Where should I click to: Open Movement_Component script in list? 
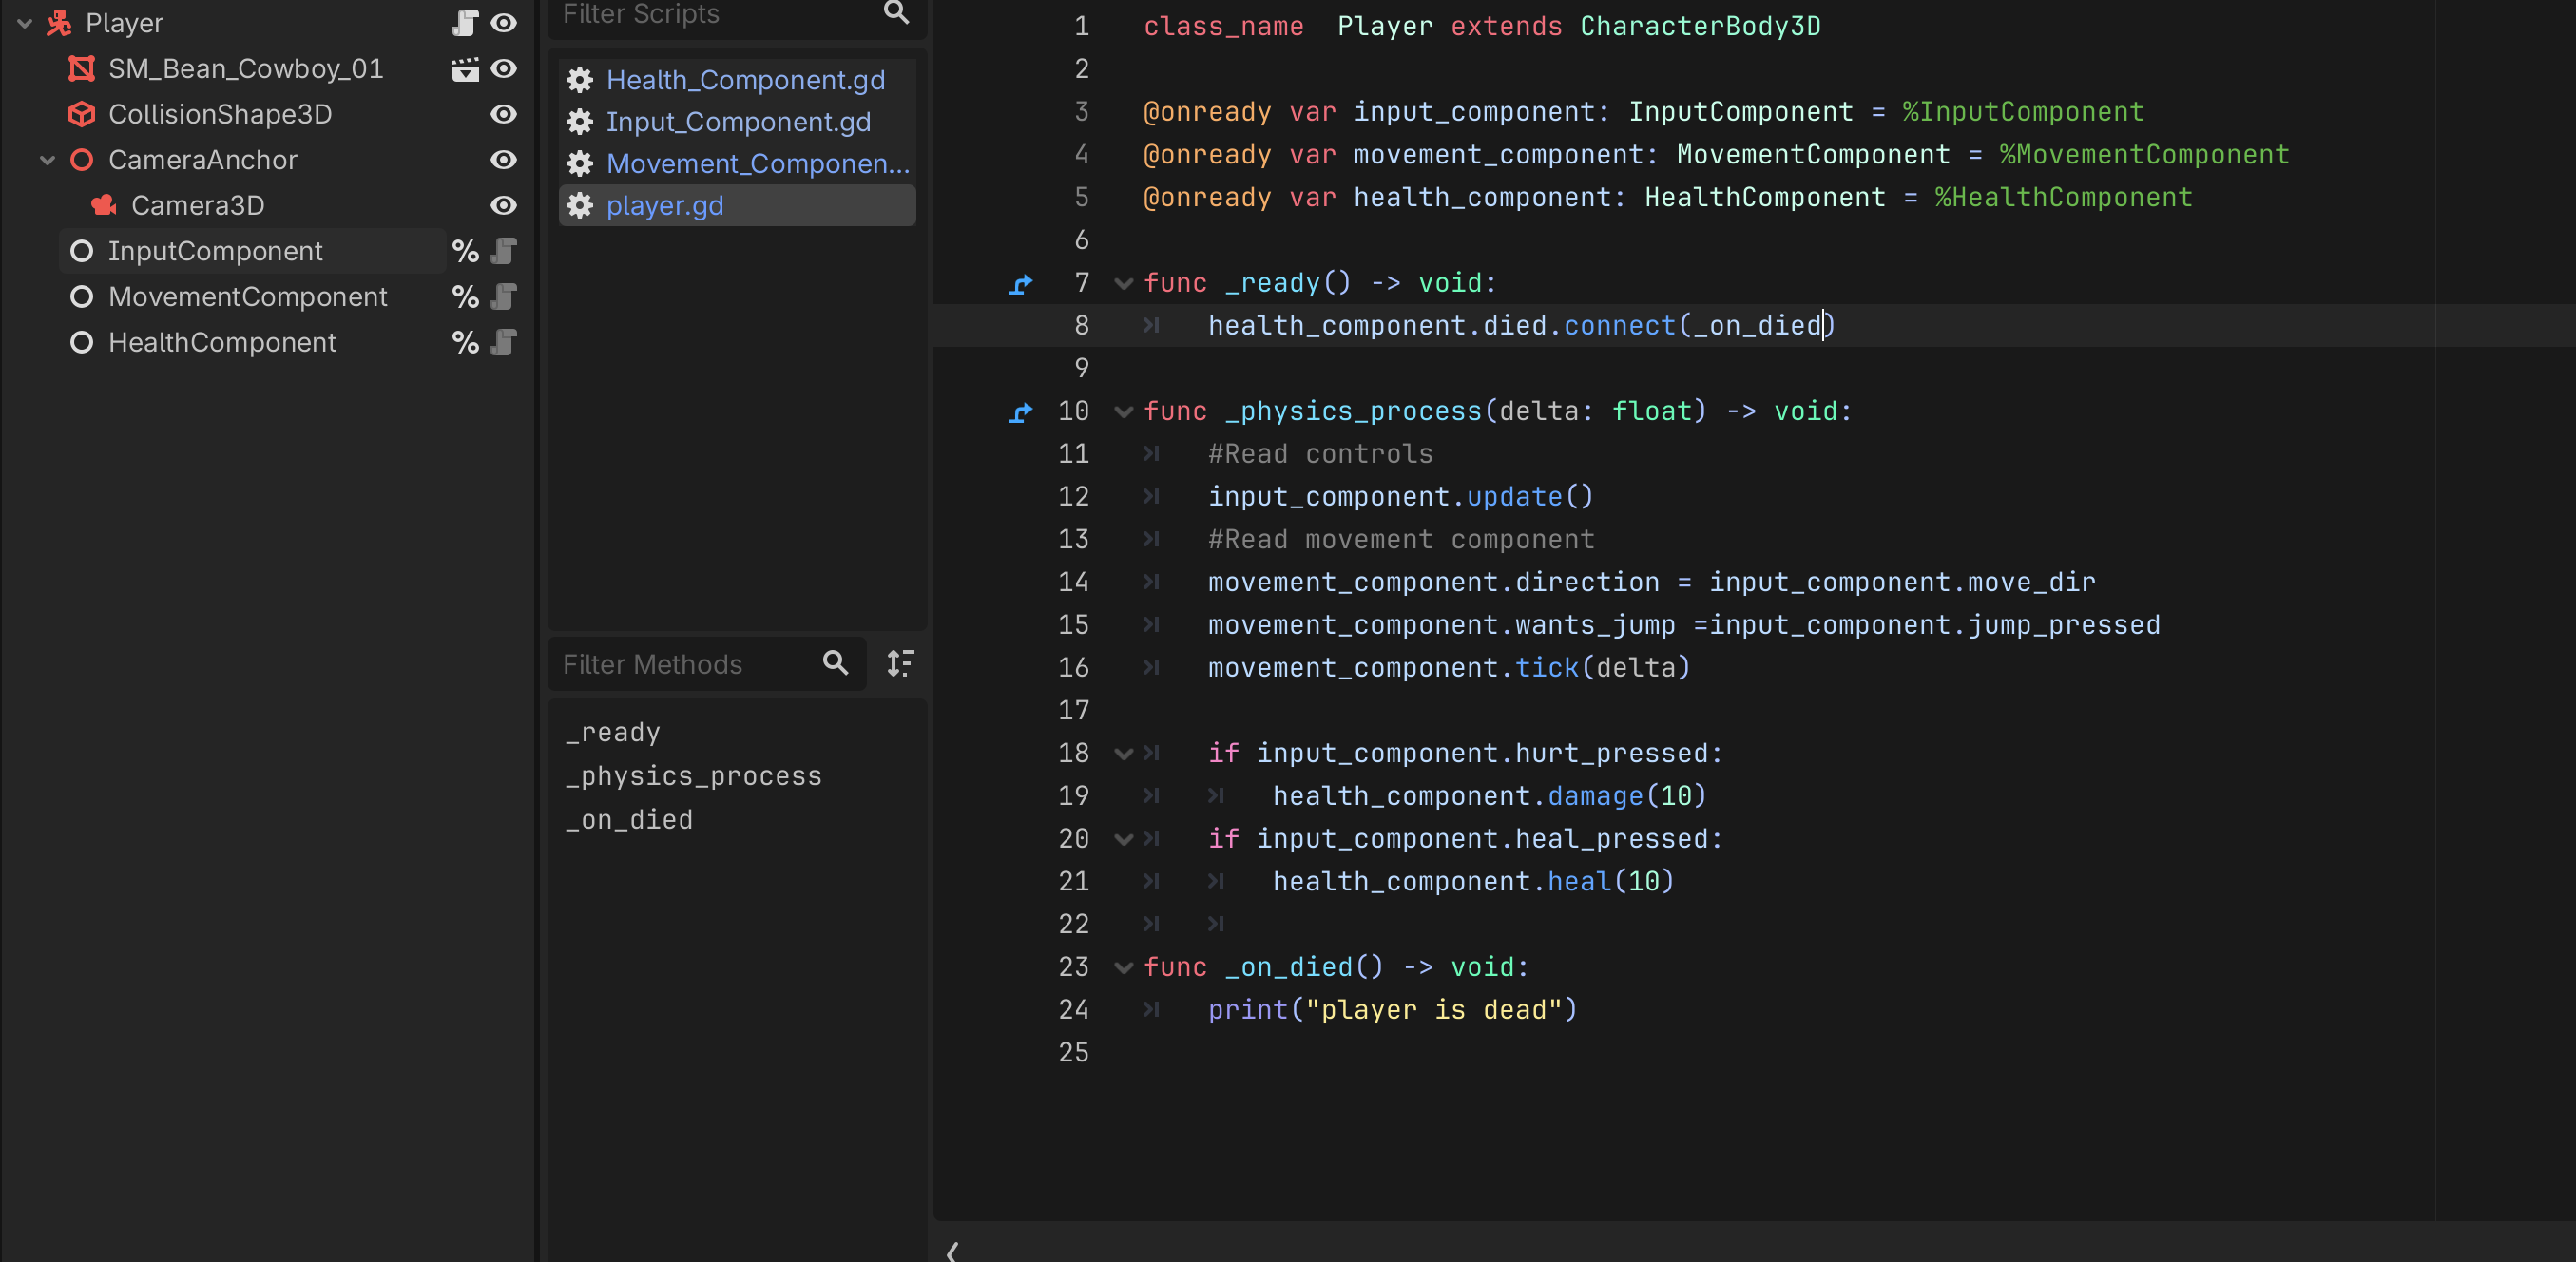pos(758,164)
